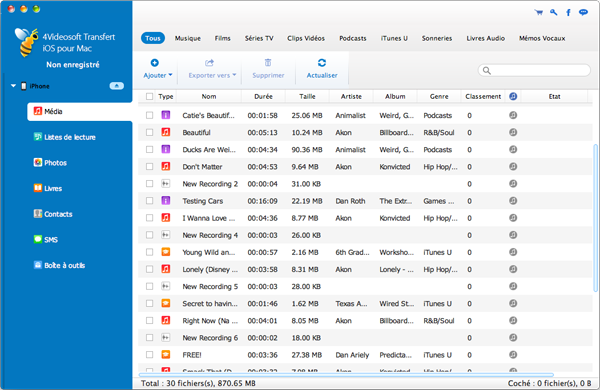Check the box for New Recording 2

coord(150,184)
